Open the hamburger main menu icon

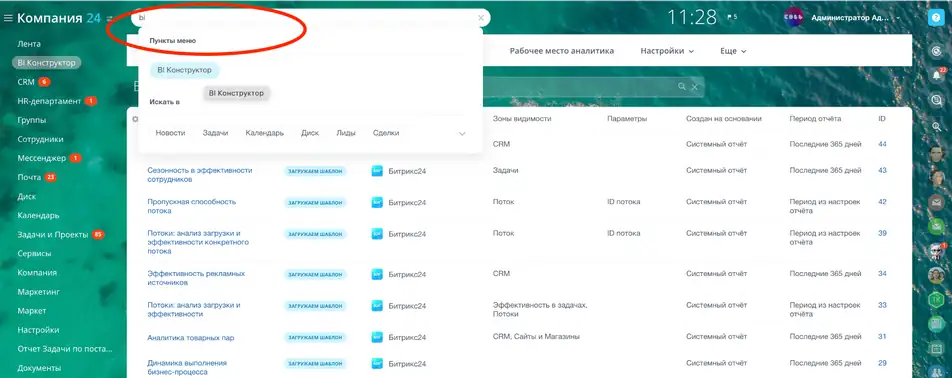[8, 18]
